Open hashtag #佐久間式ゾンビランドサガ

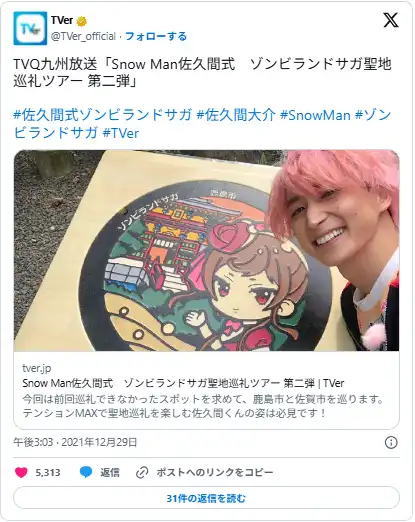(103, 115)
